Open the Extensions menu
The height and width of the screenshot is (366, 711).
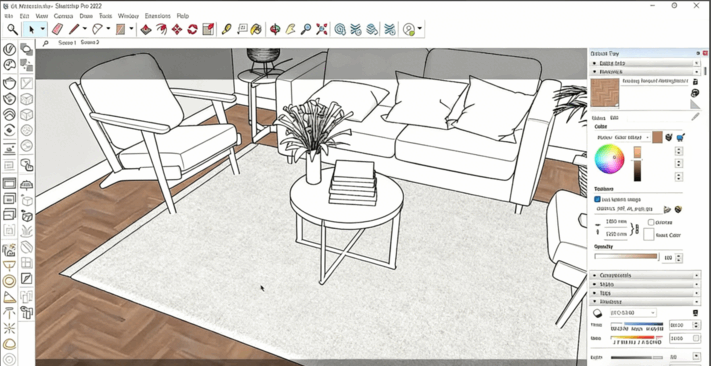(x=157, y=16)
